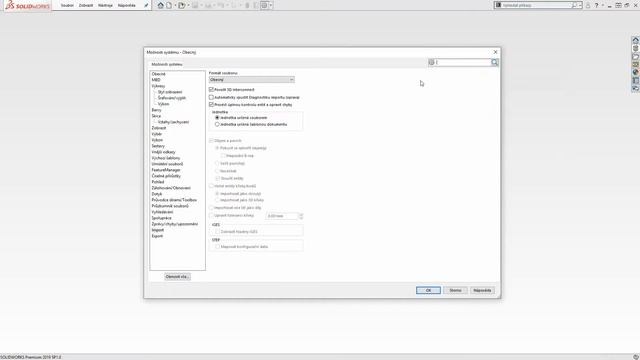Click the user login icon in title bar

click(588, 5)
